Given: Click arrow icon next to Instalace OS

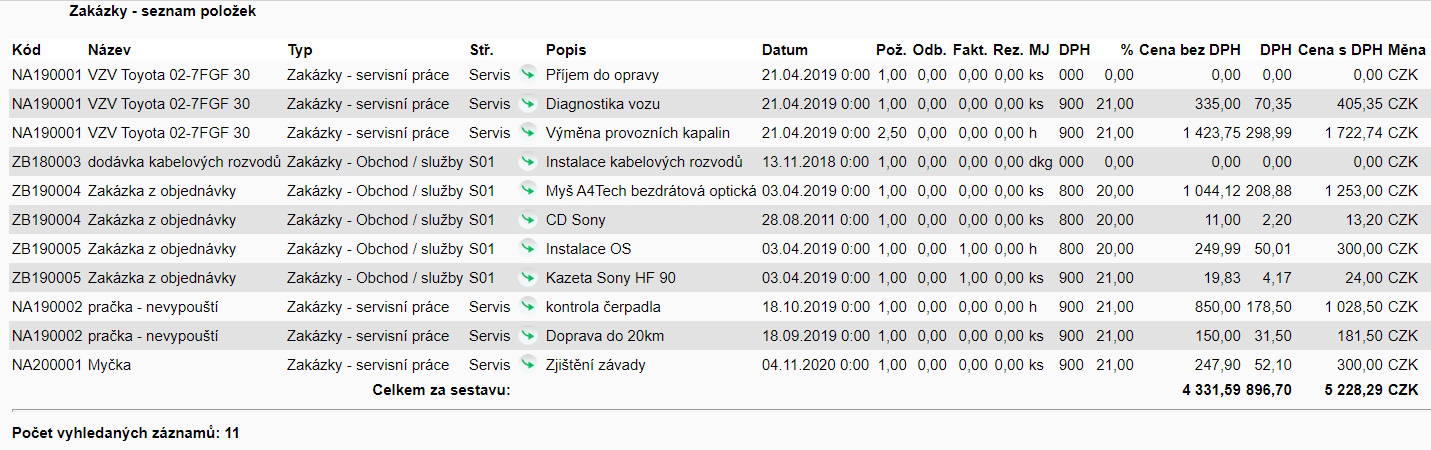Looking at the screenshot, I should [x=528, y=248].
